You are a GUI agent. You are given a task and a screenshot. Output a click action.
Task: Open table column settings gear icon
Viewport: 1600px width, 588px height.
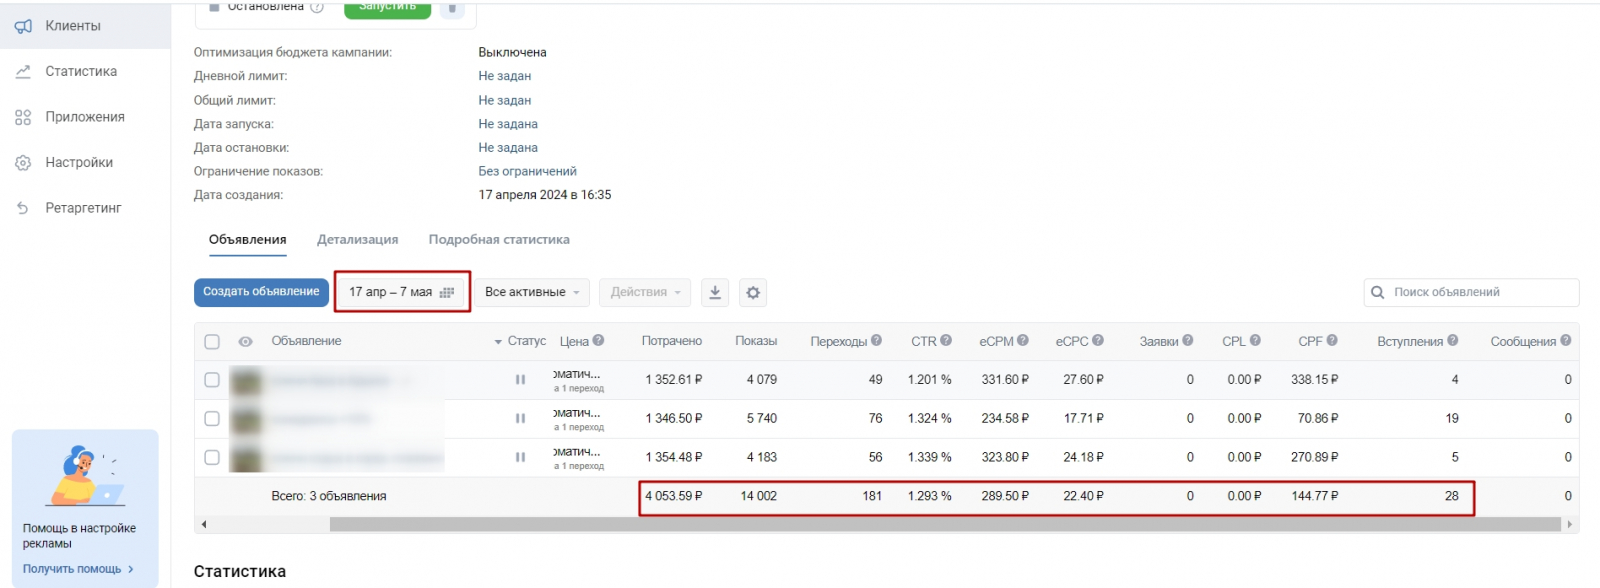[x=753, y=292]
